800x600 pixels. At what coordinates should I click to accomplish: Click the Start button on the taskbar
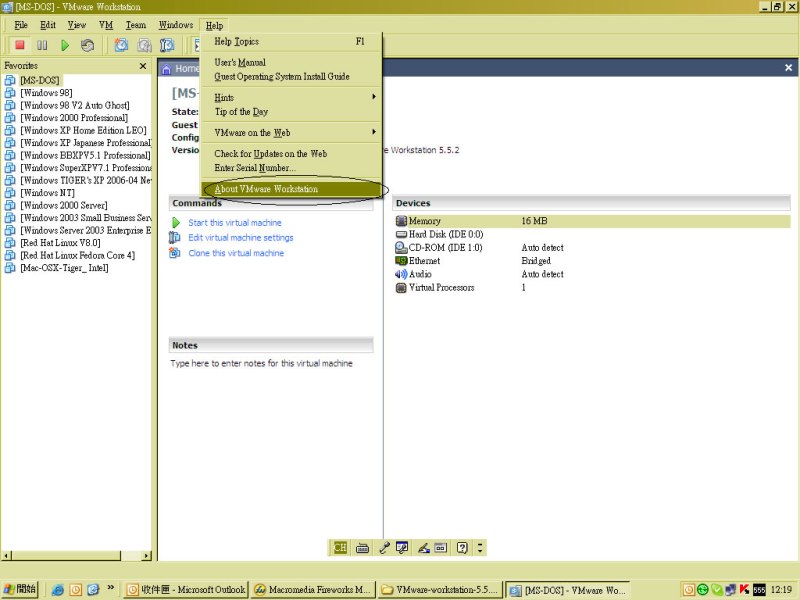(20, 589)
